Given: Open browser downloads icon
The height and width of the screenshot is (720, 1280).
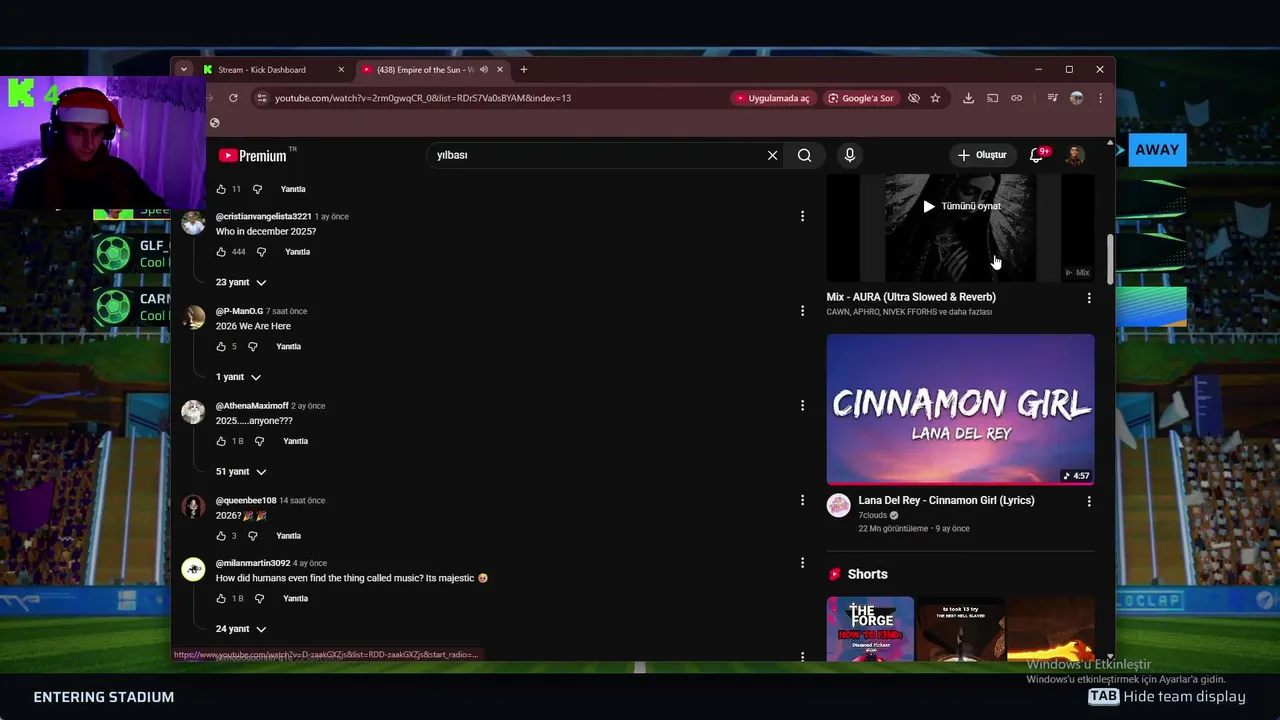Looking at the screenshot, I should coord(968,98).
